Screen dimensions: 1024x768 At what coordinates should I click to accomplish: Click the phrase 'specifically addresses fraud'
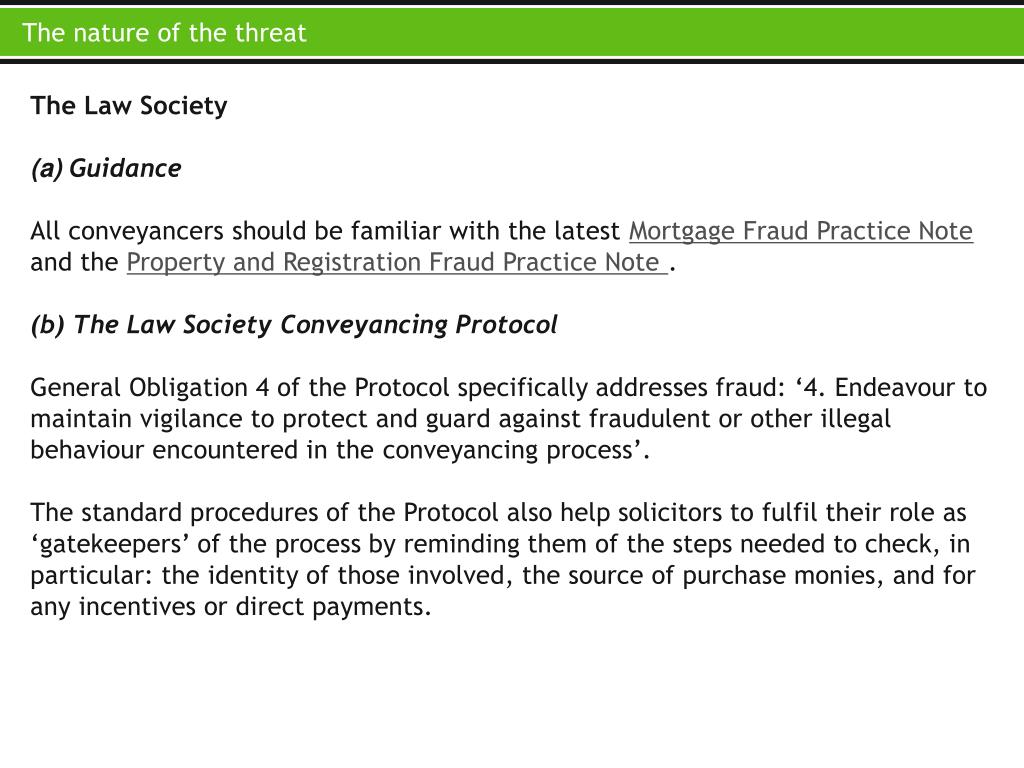coord(620,387)
